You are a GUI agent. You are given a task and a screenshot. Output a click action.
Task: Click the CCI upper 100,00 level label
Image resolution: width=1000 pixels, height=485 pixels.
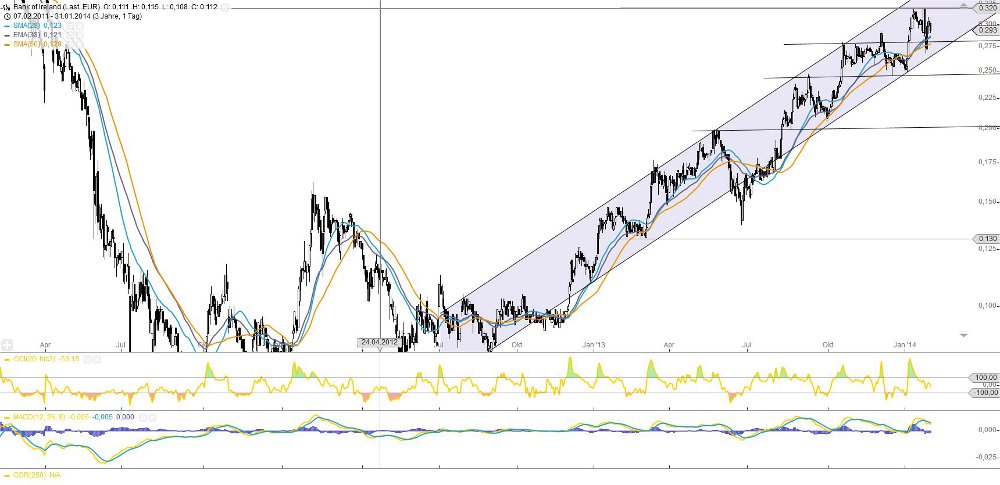coord(985,378)
